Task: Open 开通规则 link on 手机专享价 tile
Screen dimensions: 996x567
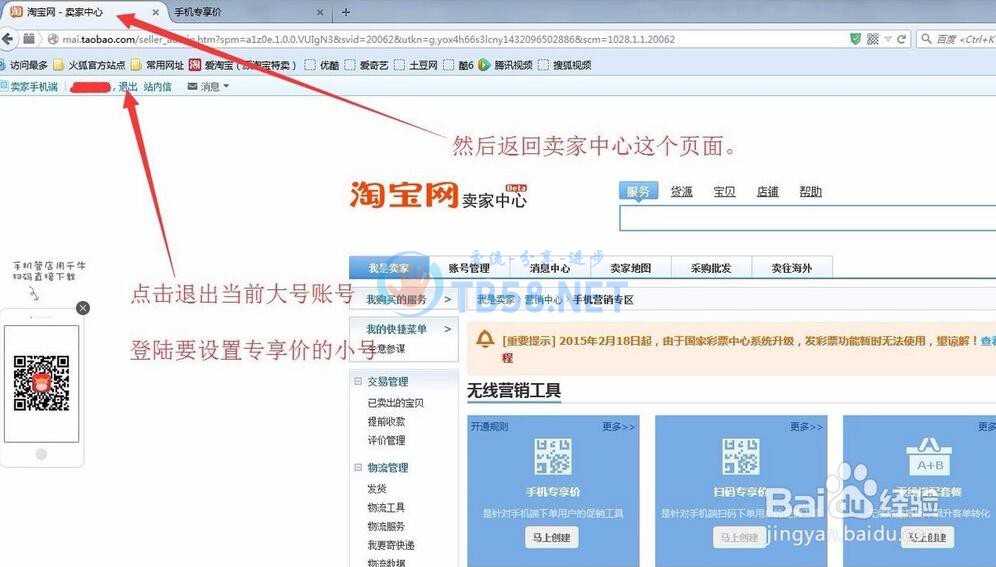Action: pyautogui.click(x=489, y=426)
